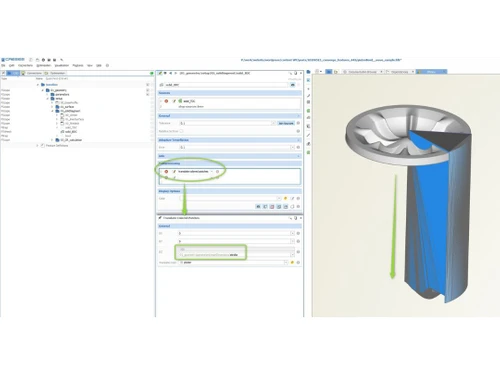500x375 pixels.
Task: Open the CAD menu
Action: [x=11, y=65]
